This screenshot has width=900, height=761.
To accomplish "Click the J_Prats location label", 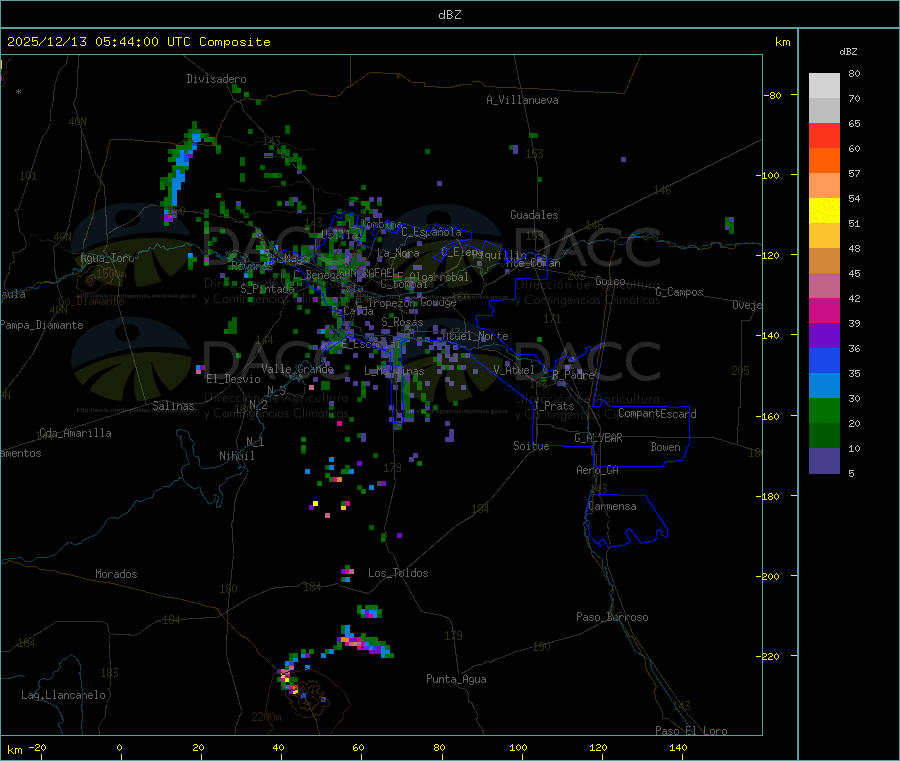I will (553, 406).
